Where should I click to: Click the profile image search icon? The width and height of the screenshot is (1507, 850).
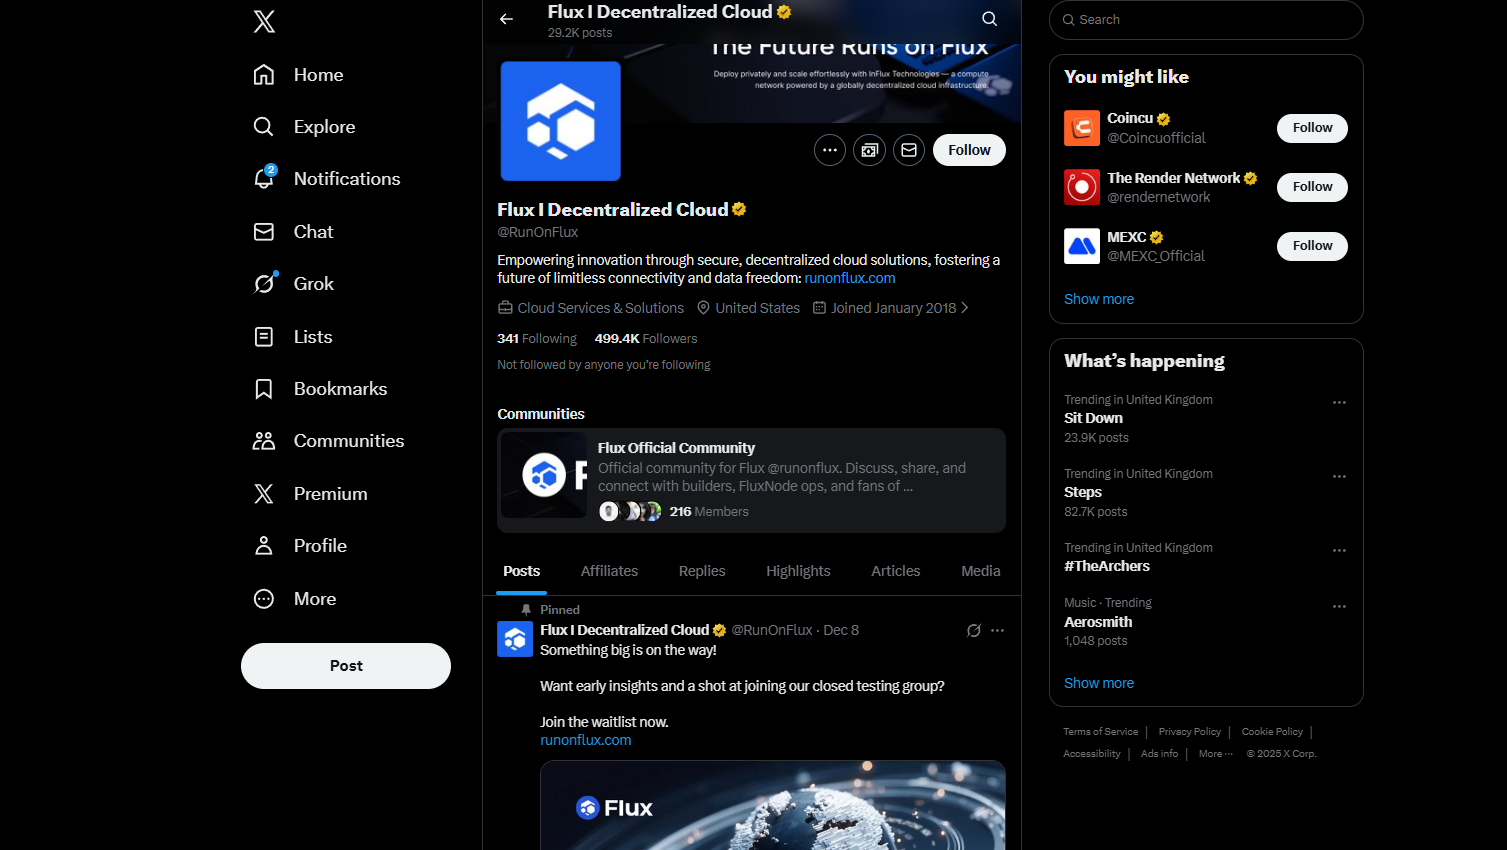pos(869,150)
